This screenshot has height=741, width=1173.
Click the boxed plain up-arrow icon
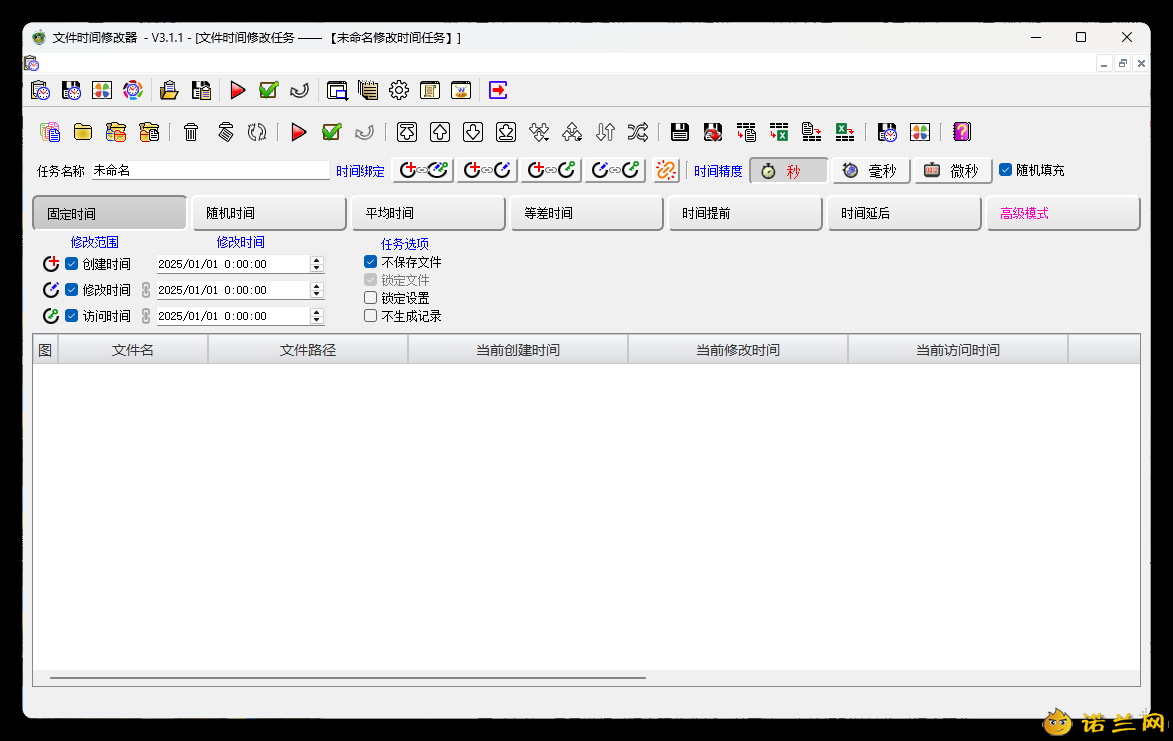click(440, 132)
